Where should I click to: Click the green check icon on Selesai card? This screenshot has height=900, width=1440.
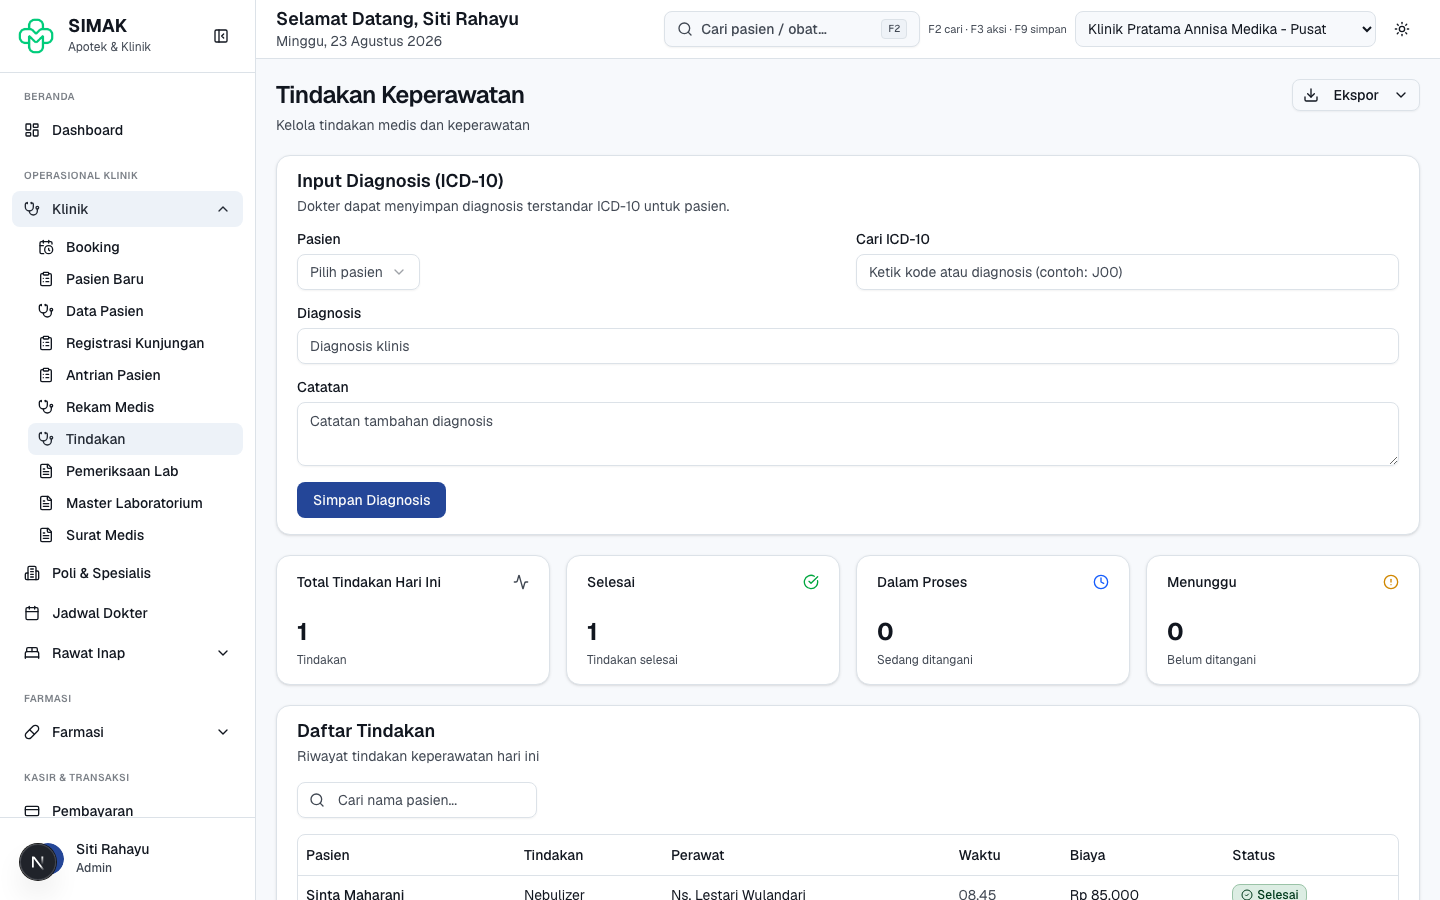[x=811, y=582]
